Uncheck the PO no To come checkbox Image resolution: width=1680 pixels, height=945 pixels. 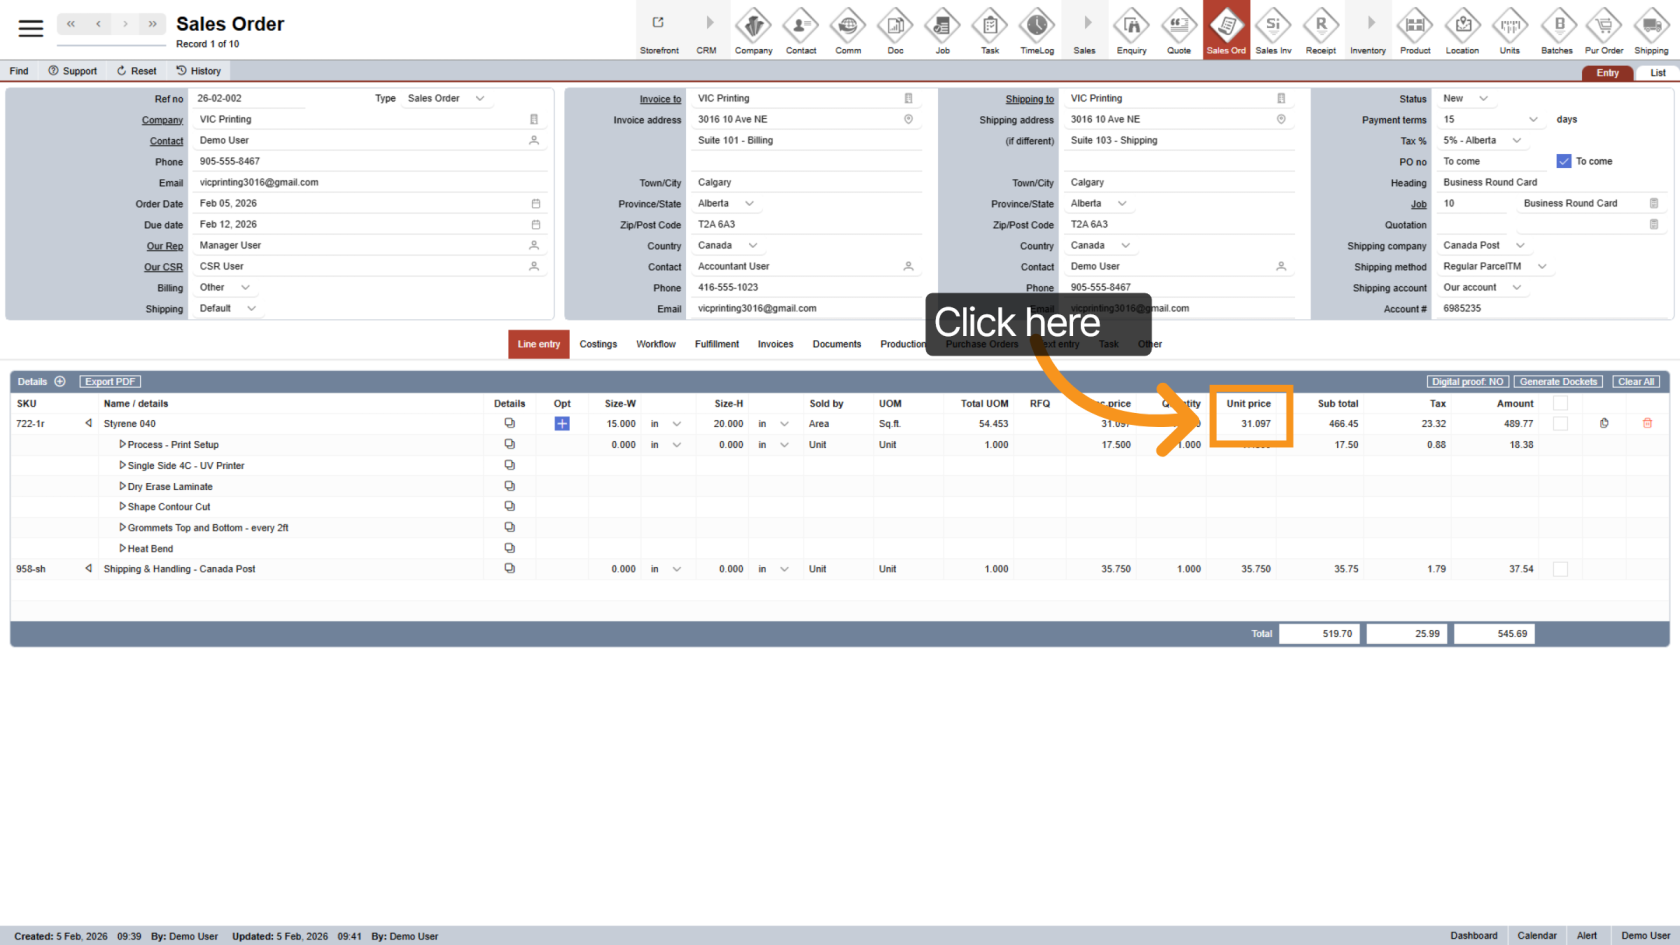(1564, 161)
